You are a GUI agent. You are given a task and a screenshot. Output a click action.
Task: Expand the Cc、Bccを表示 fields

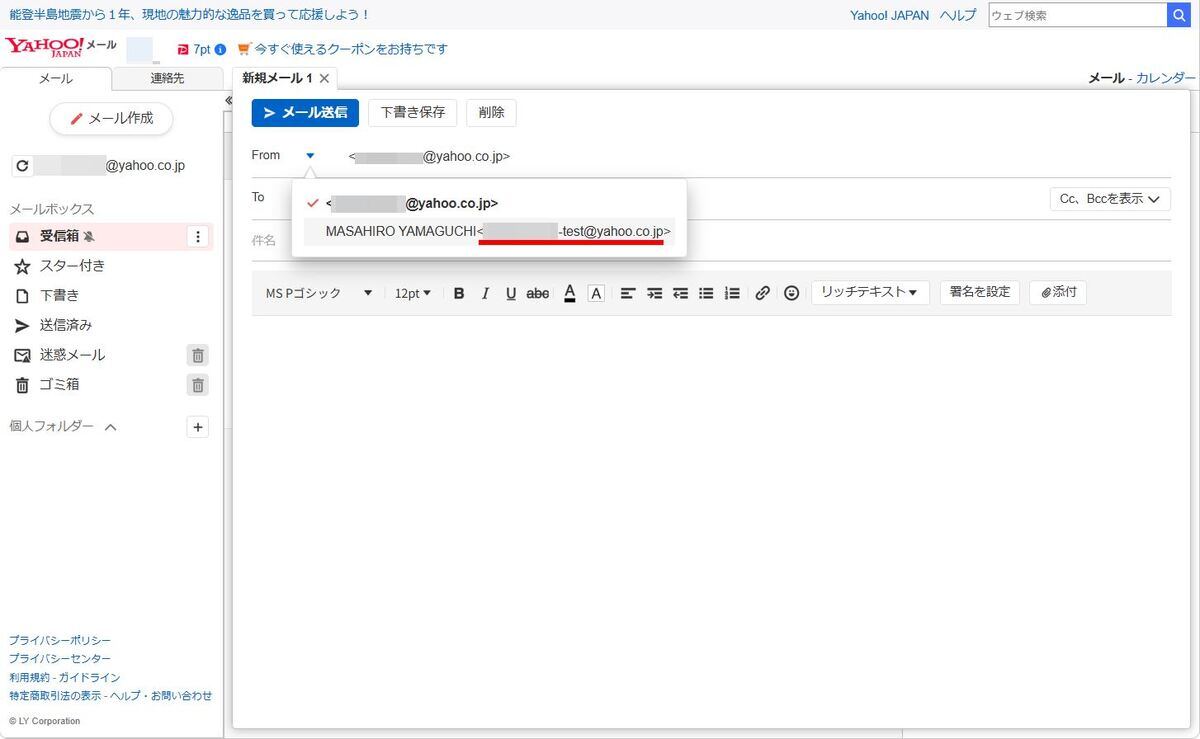(1110, 199)
